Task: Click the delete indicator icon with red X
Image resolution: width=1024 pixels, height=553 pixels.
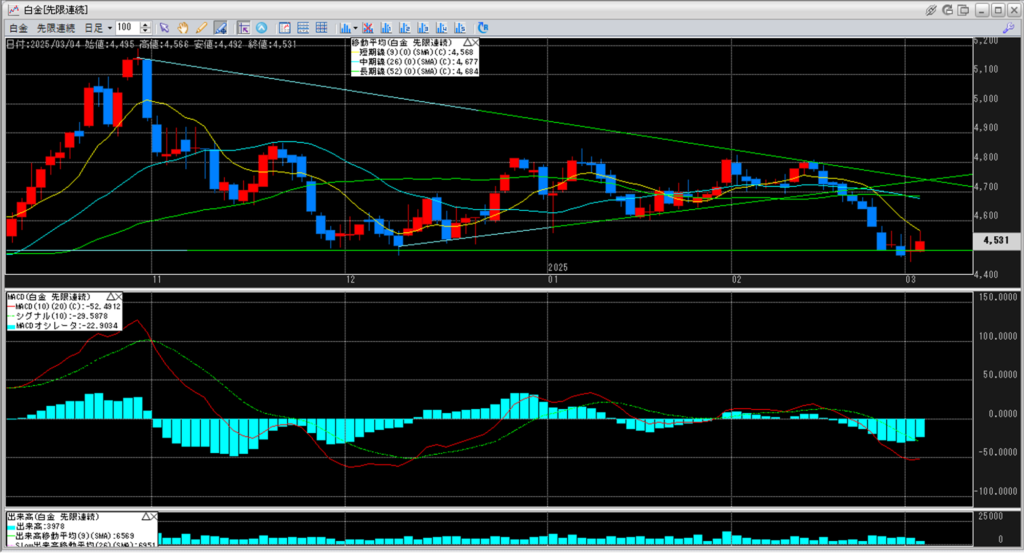Action: click(x=368, y=27)
